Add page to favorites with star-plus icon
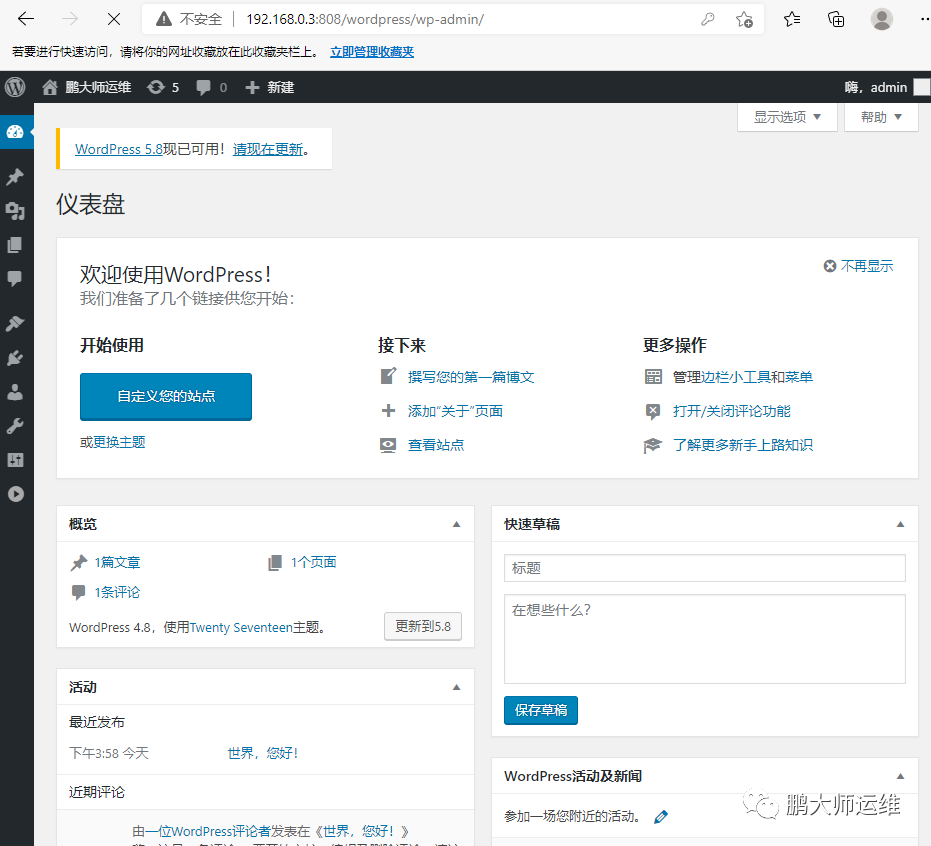Screen dimensions: 931x846 tap(744, 20)
